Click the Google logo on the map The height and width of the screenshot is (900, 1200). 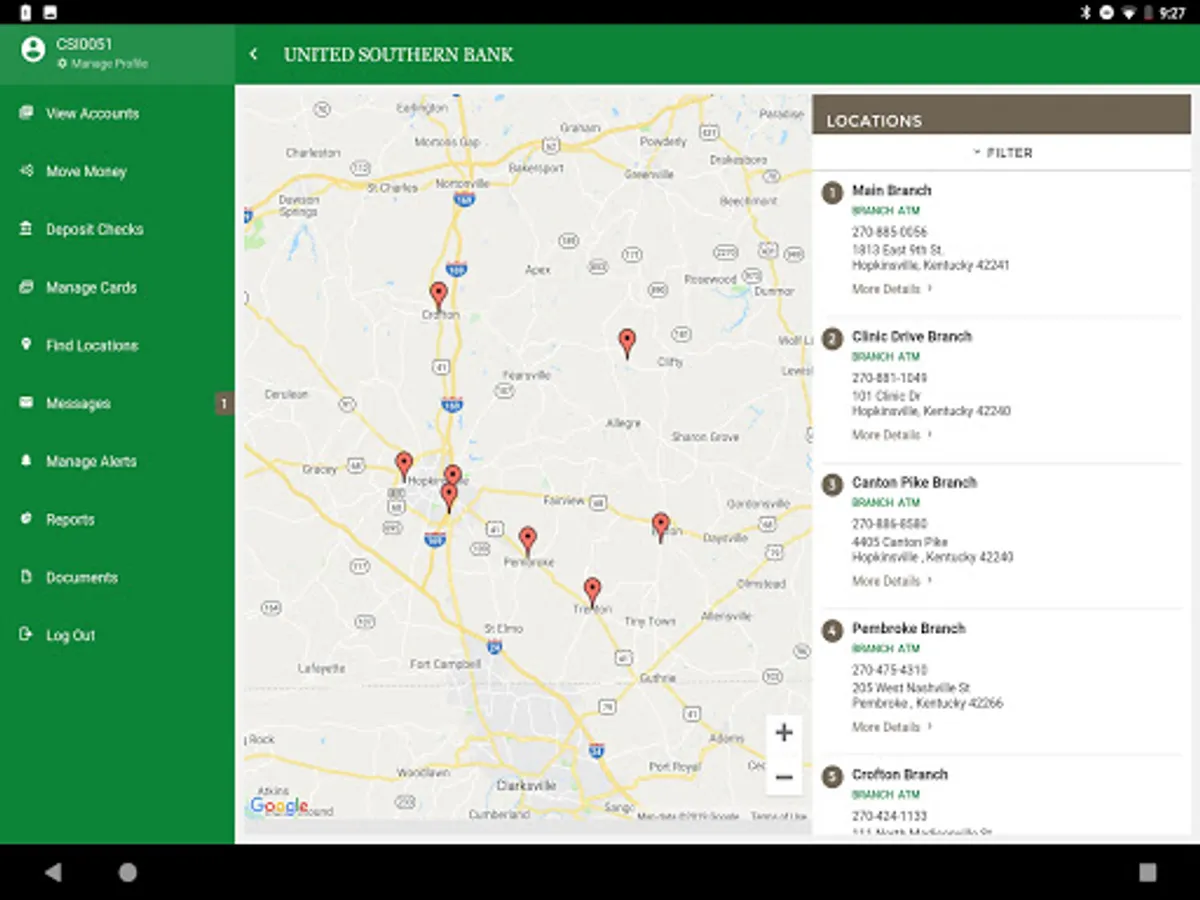pyautogui.click(x=279, y=806)
